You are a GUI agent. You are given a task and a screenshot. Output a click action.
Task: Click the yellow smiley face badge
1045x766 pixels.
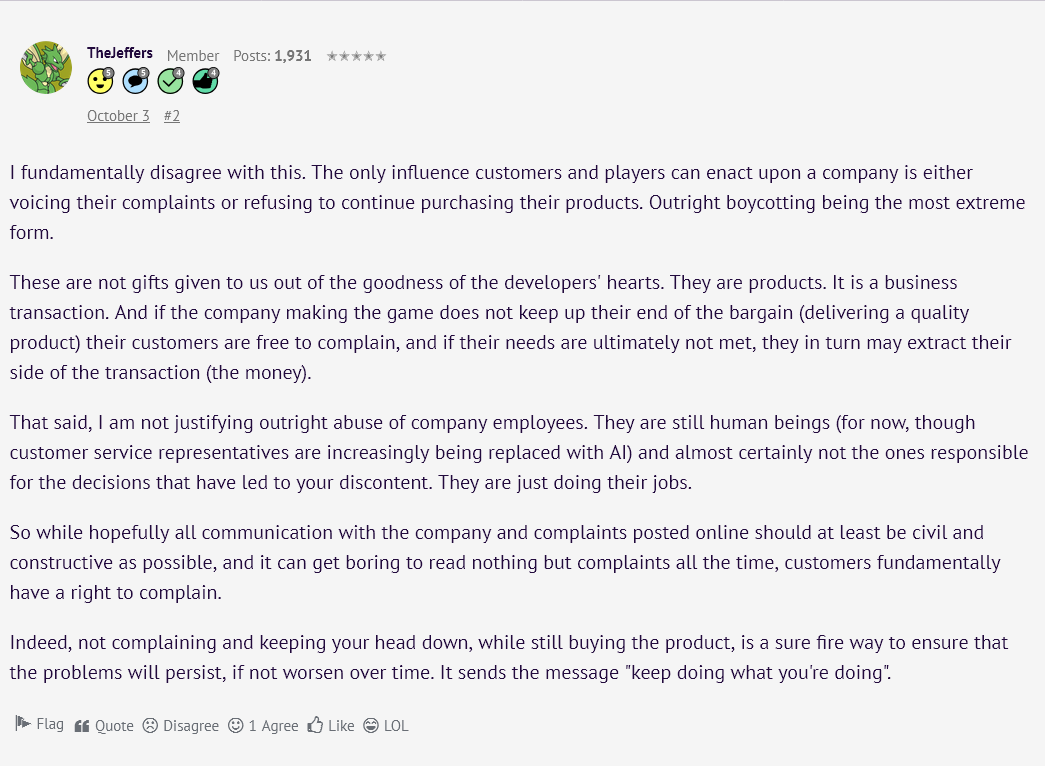coord(100,81)
